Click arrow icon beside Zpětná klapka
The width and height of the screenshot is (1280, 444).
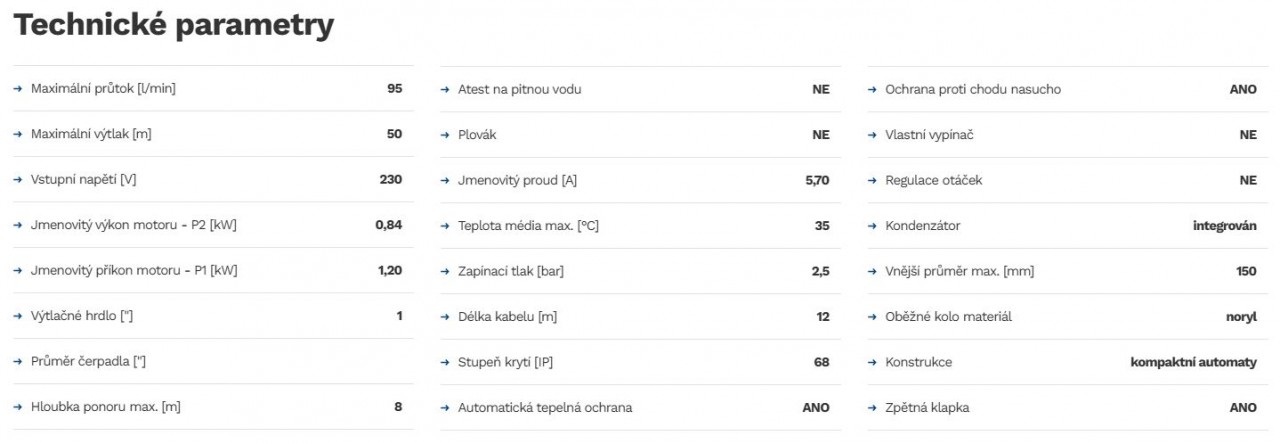tap(872, 408)
